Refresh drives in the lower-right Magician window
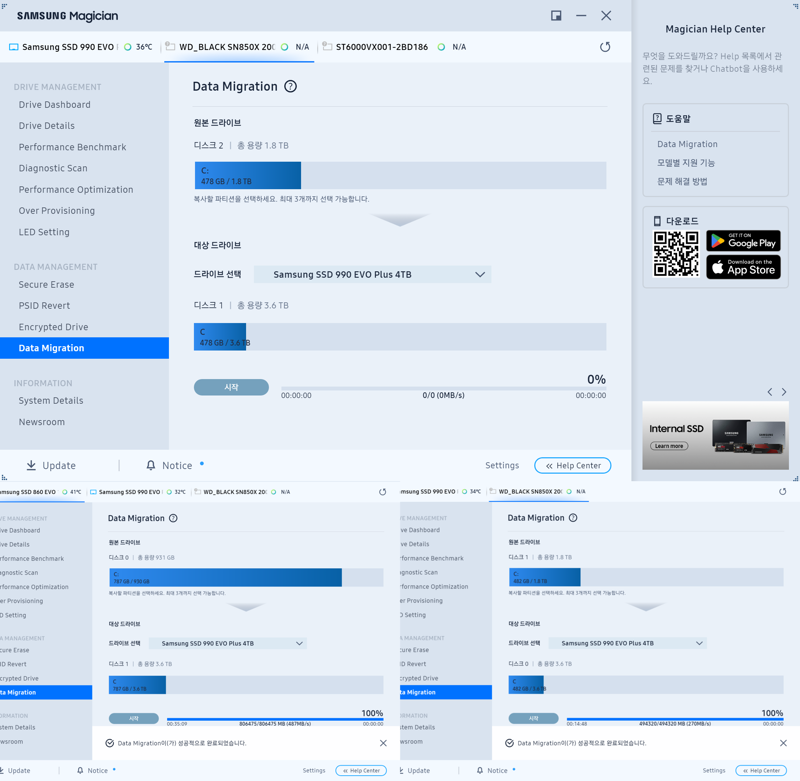 783,492
